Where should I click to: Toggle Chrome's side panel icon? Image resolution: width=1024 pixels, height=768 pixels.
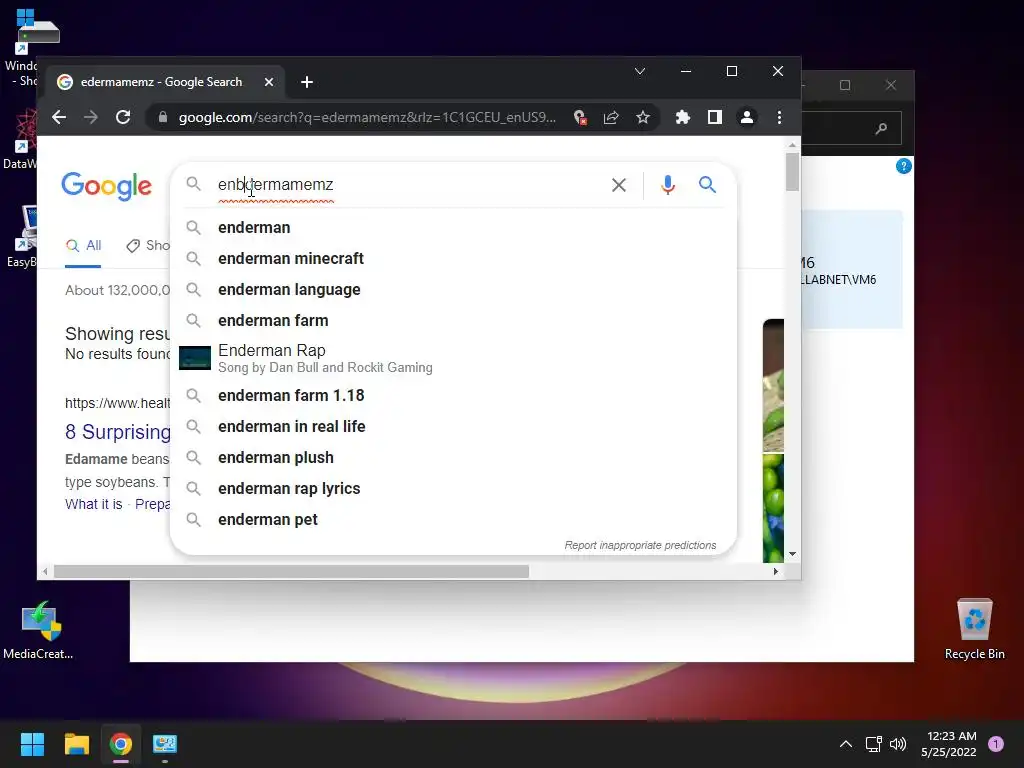point(714,118)
